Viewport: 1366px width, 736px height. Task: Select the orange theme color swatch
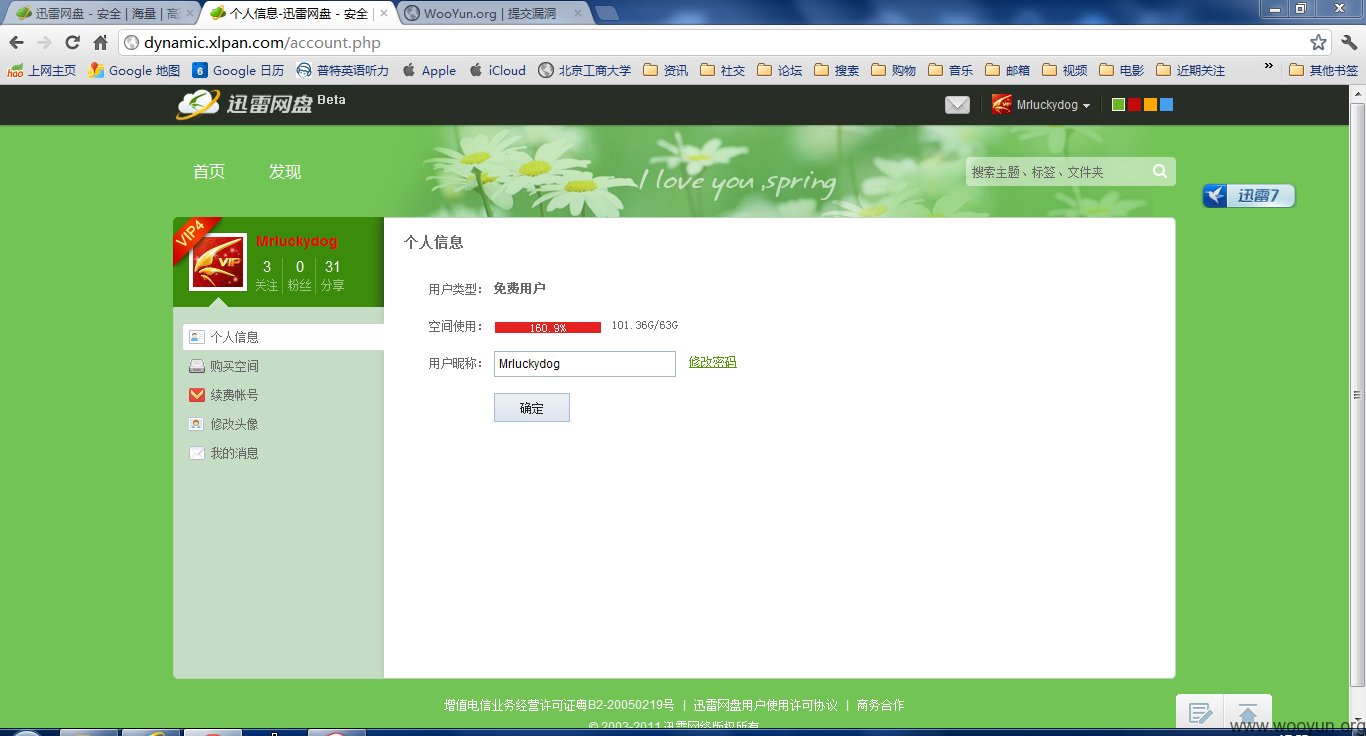(1151, 105)
